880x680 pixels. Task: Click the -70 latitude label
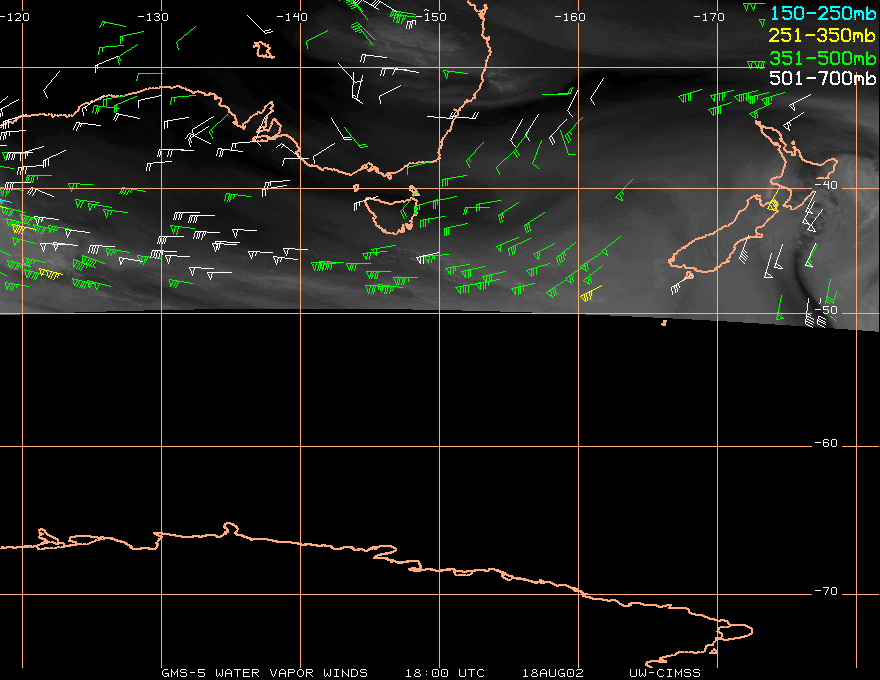(826, 591)
